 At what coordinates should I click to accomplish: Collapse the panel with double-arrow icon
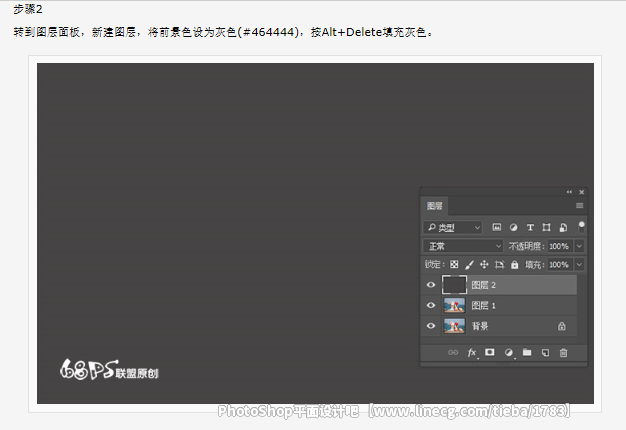tap(569, 192)
